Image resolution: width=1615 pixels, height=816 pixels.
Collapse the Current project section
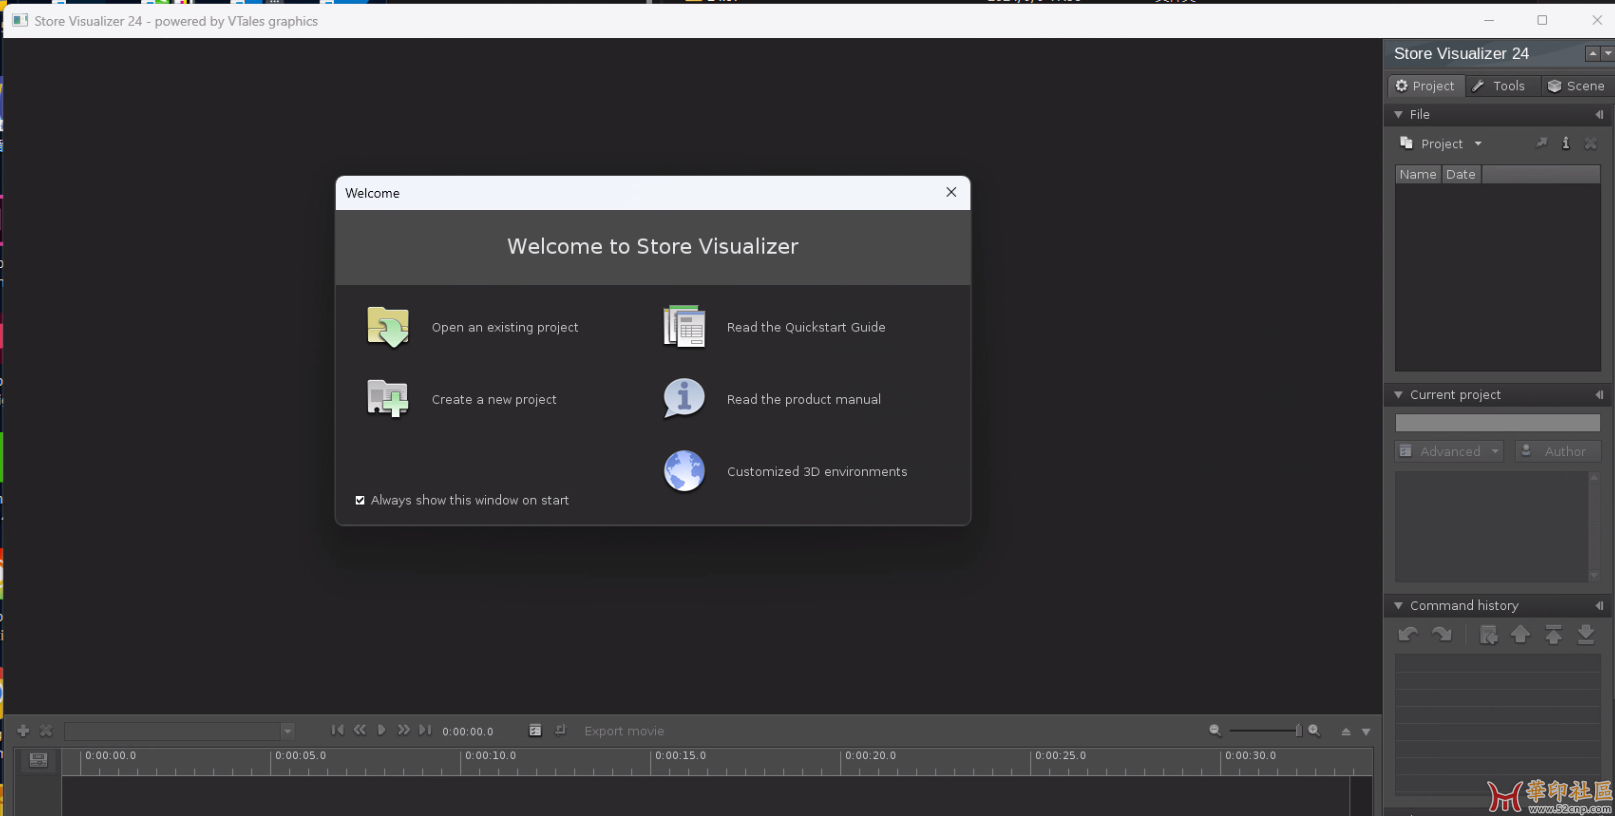[x=1399, y=395]
